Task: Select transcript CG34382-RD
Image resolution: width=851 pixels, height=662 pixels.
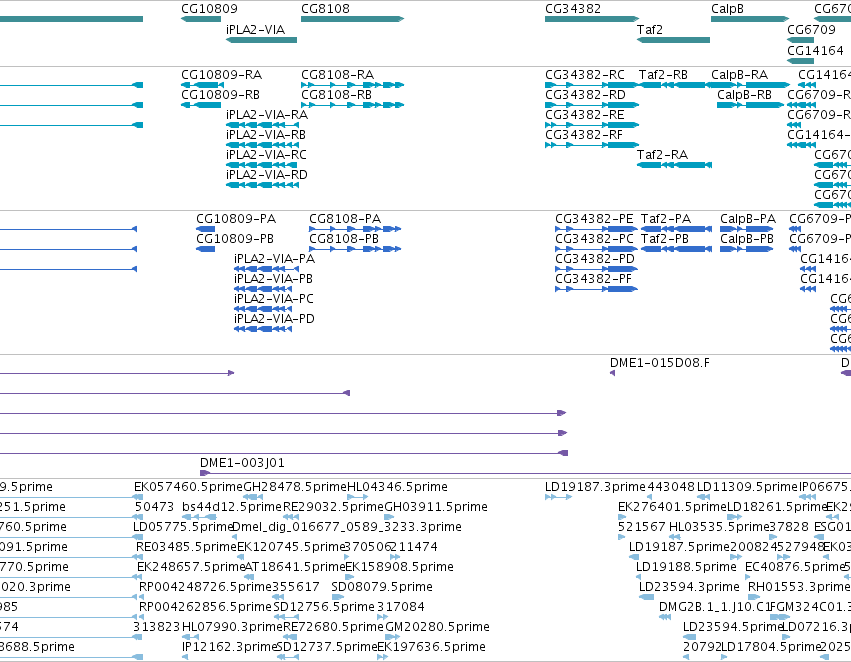Action: [x=592, y=105]
